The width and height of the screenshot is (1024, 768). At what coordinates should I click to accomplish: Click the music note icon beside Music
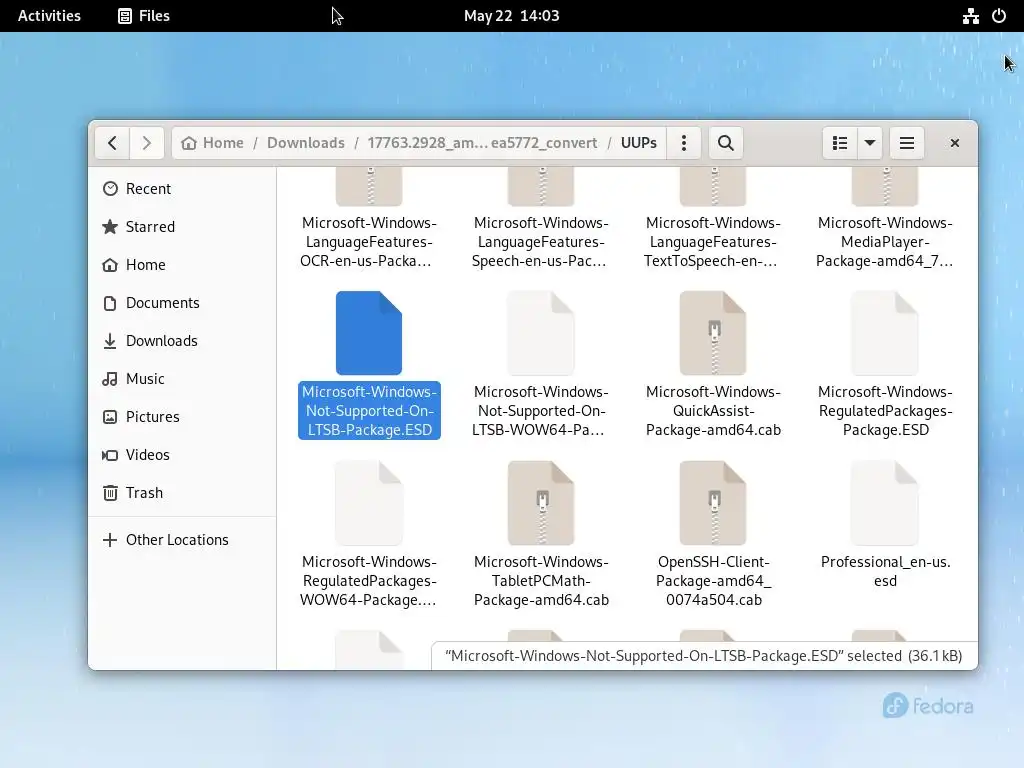(110, 379)
